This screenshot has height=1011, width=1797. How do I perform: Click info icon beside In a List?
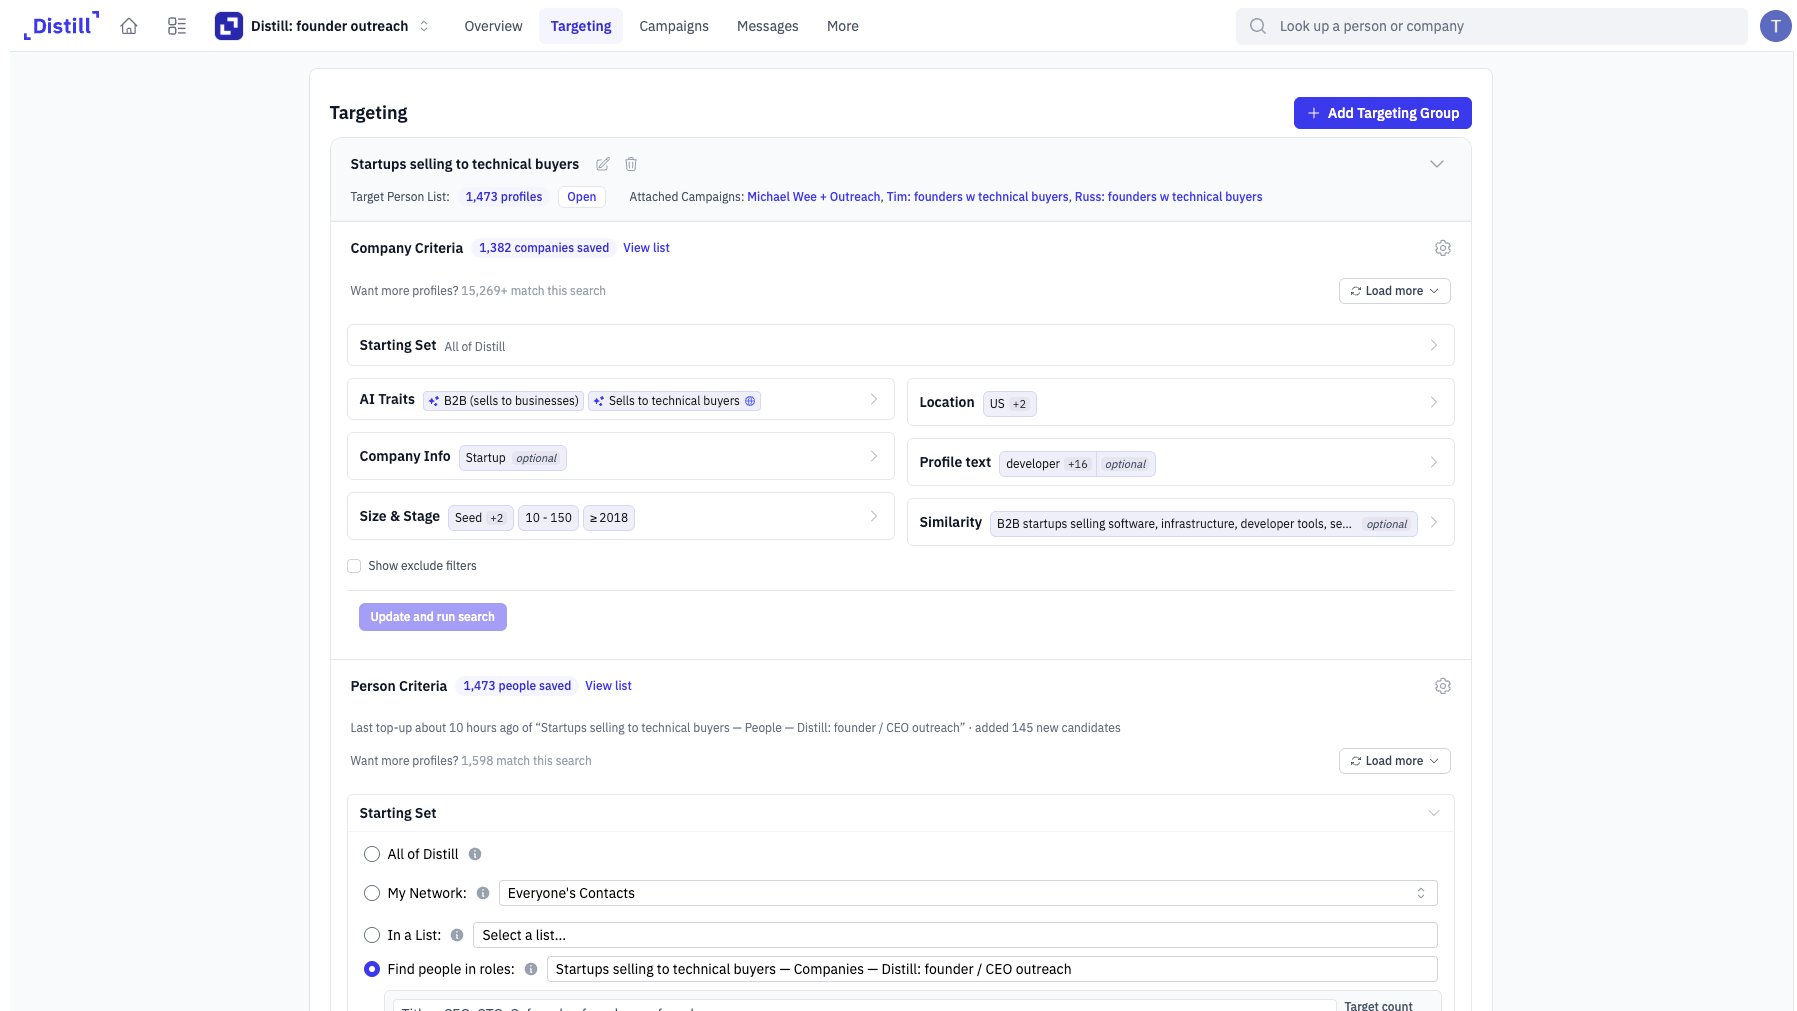click(x=457, y=935)
